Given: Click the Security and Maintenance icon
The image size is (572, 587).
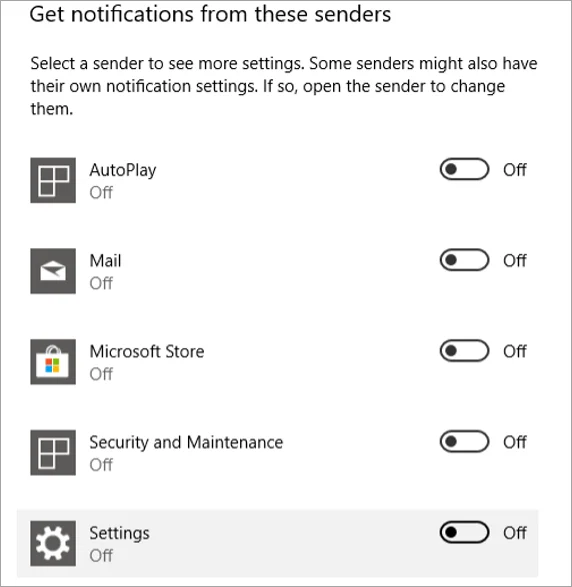Looking at the screenshot, I should coord(53,453).
